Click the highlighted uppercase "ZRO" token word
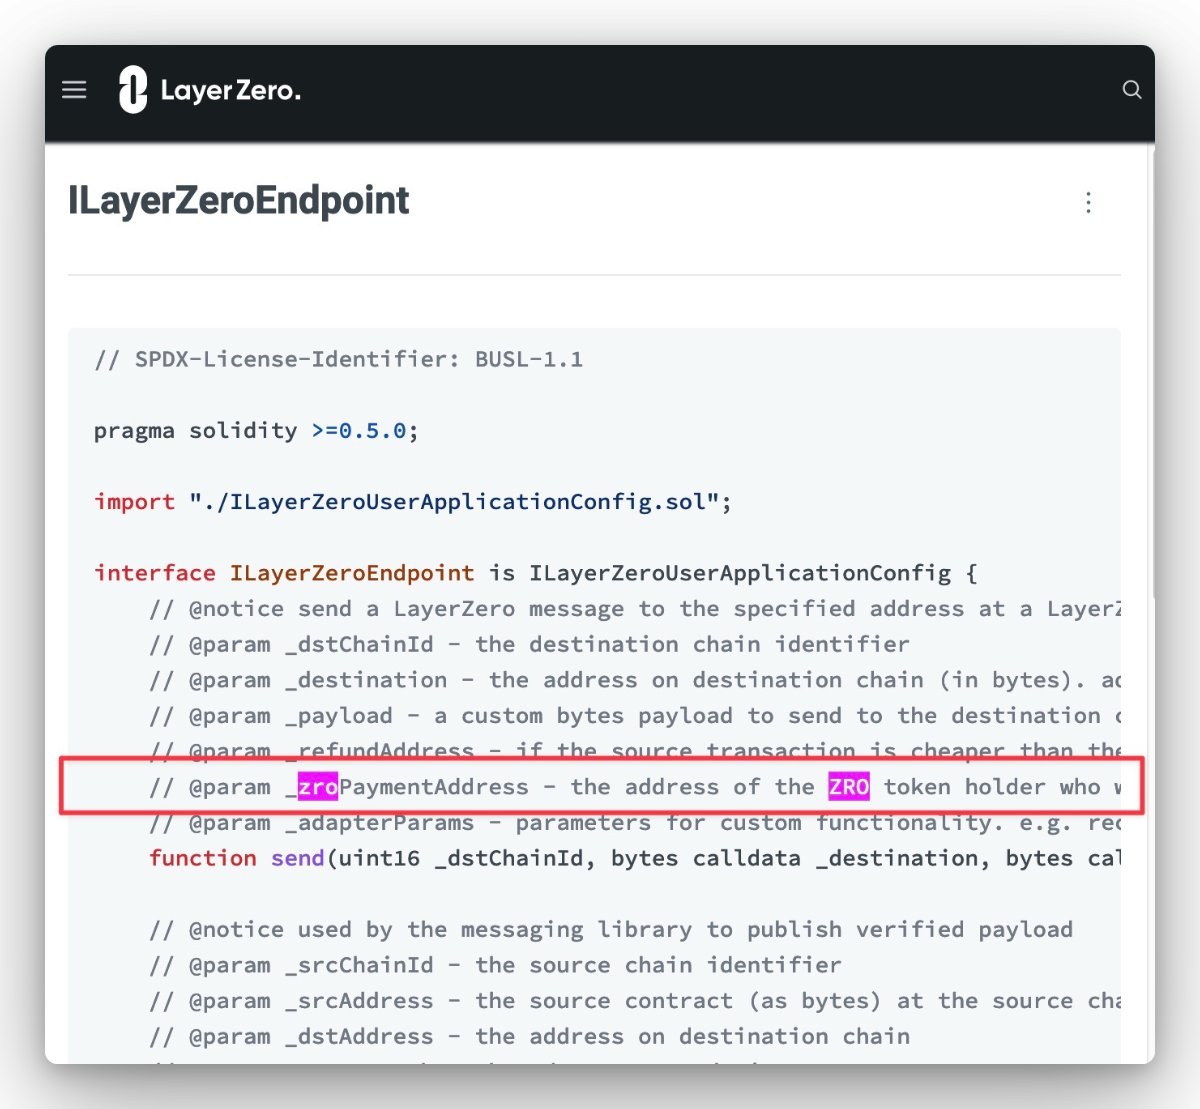This screenshot has height=1109, width=1200. (x=848, y=787)
